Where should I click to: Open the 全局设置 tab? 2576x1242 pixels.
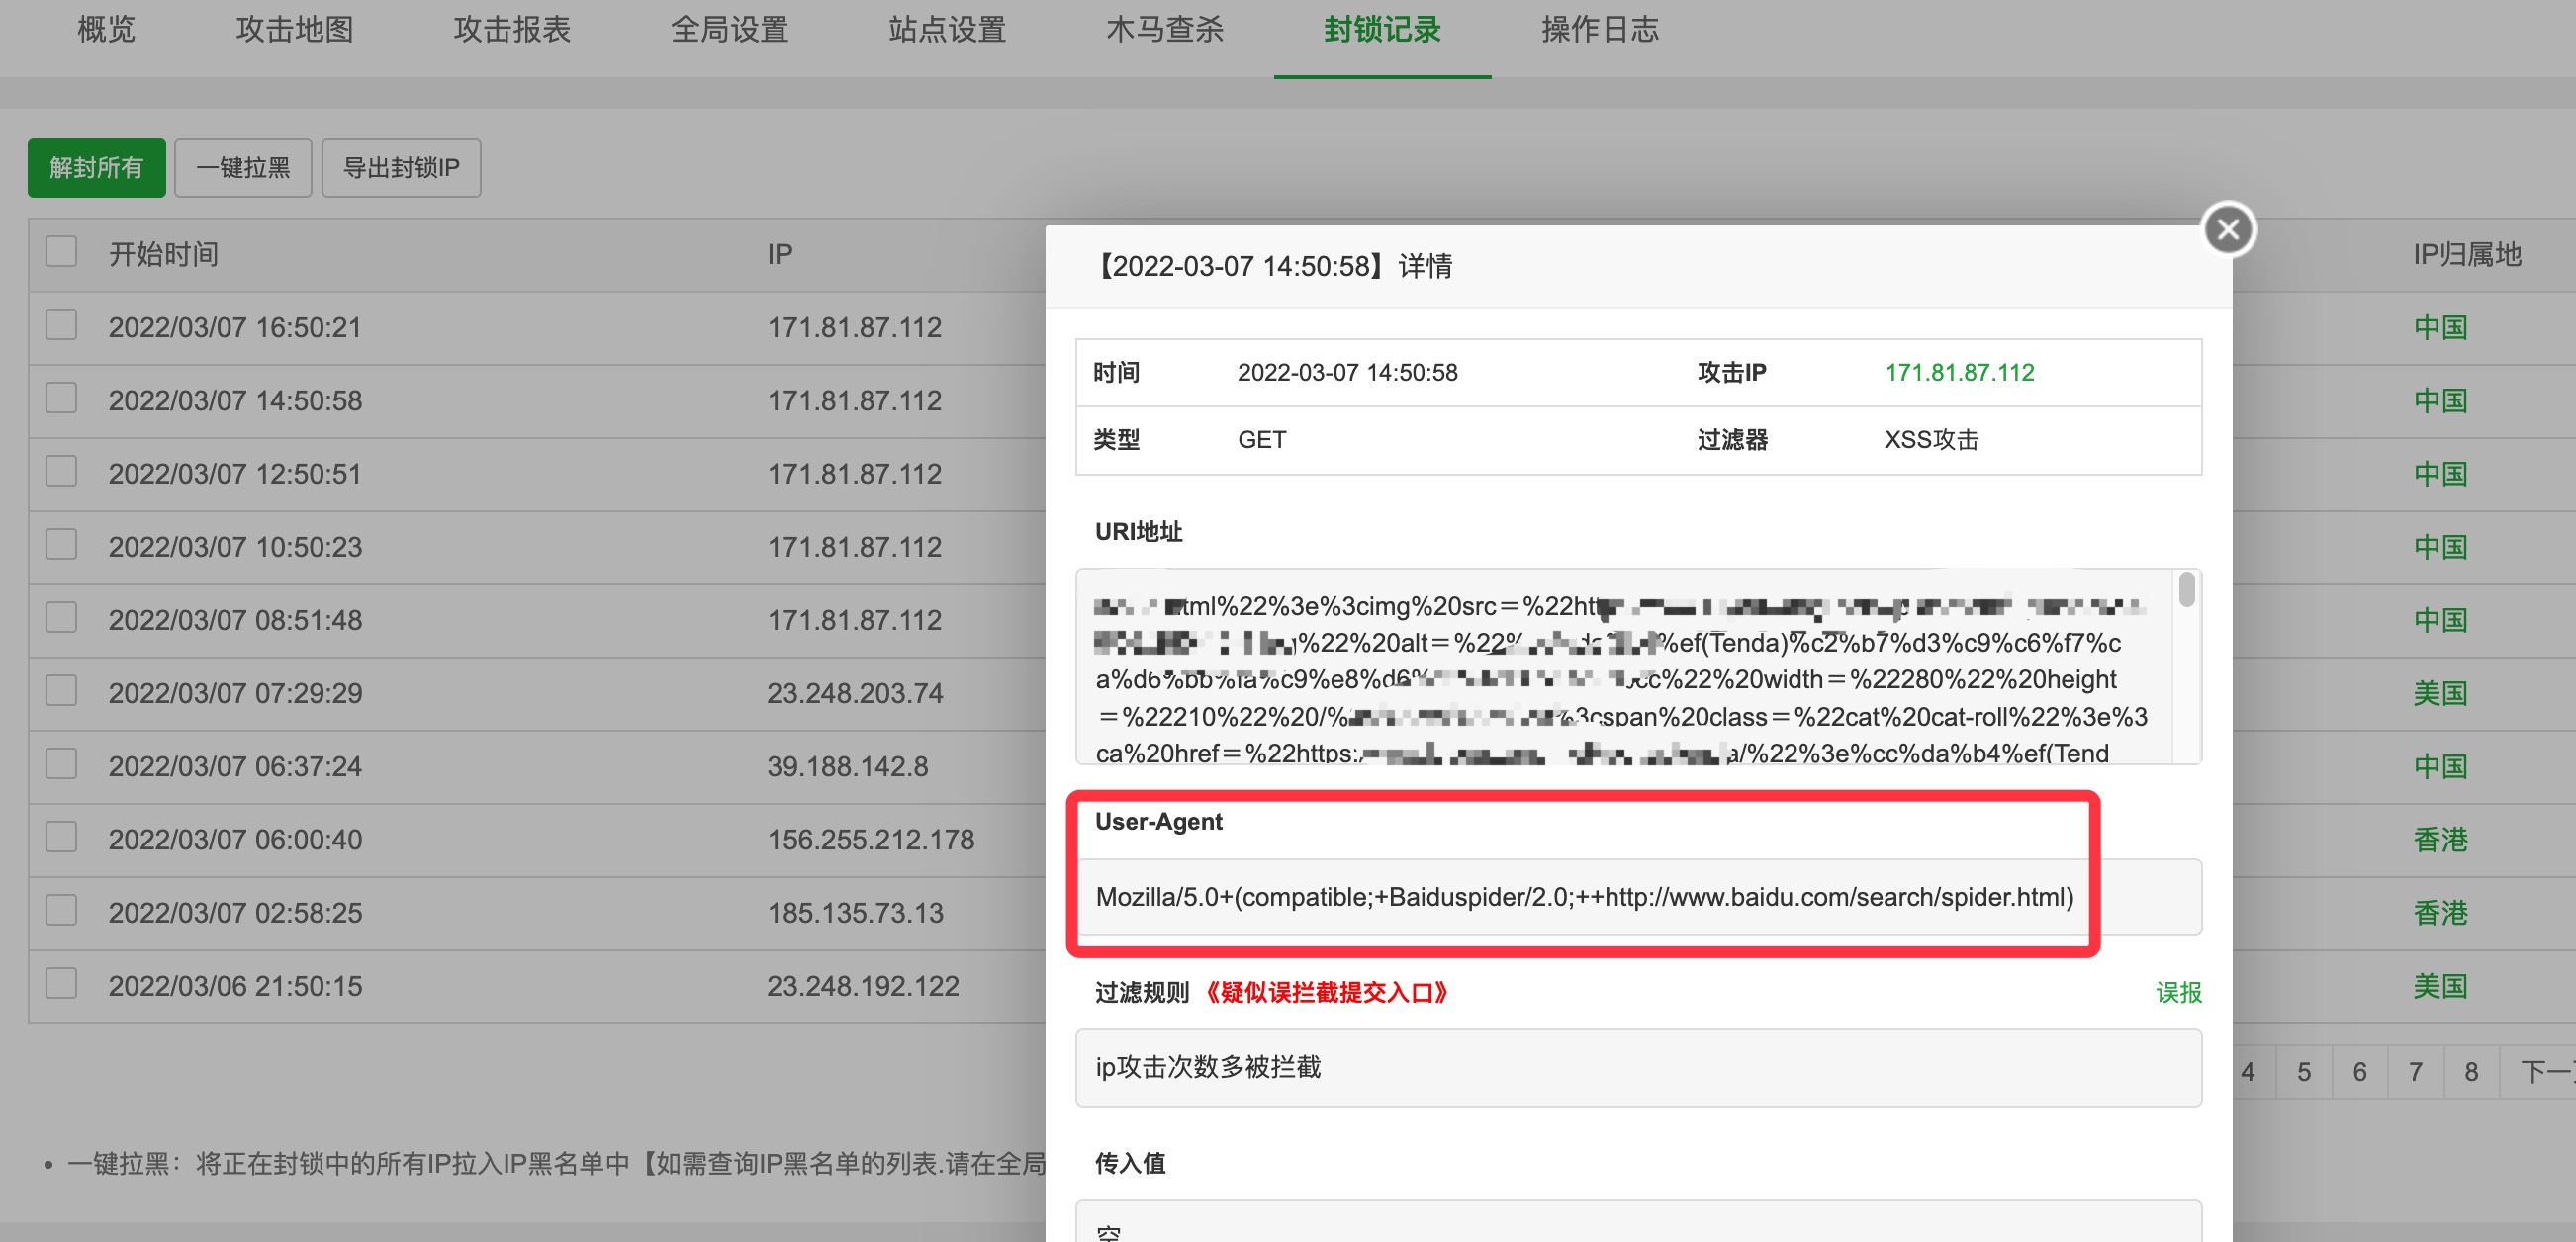731,30
